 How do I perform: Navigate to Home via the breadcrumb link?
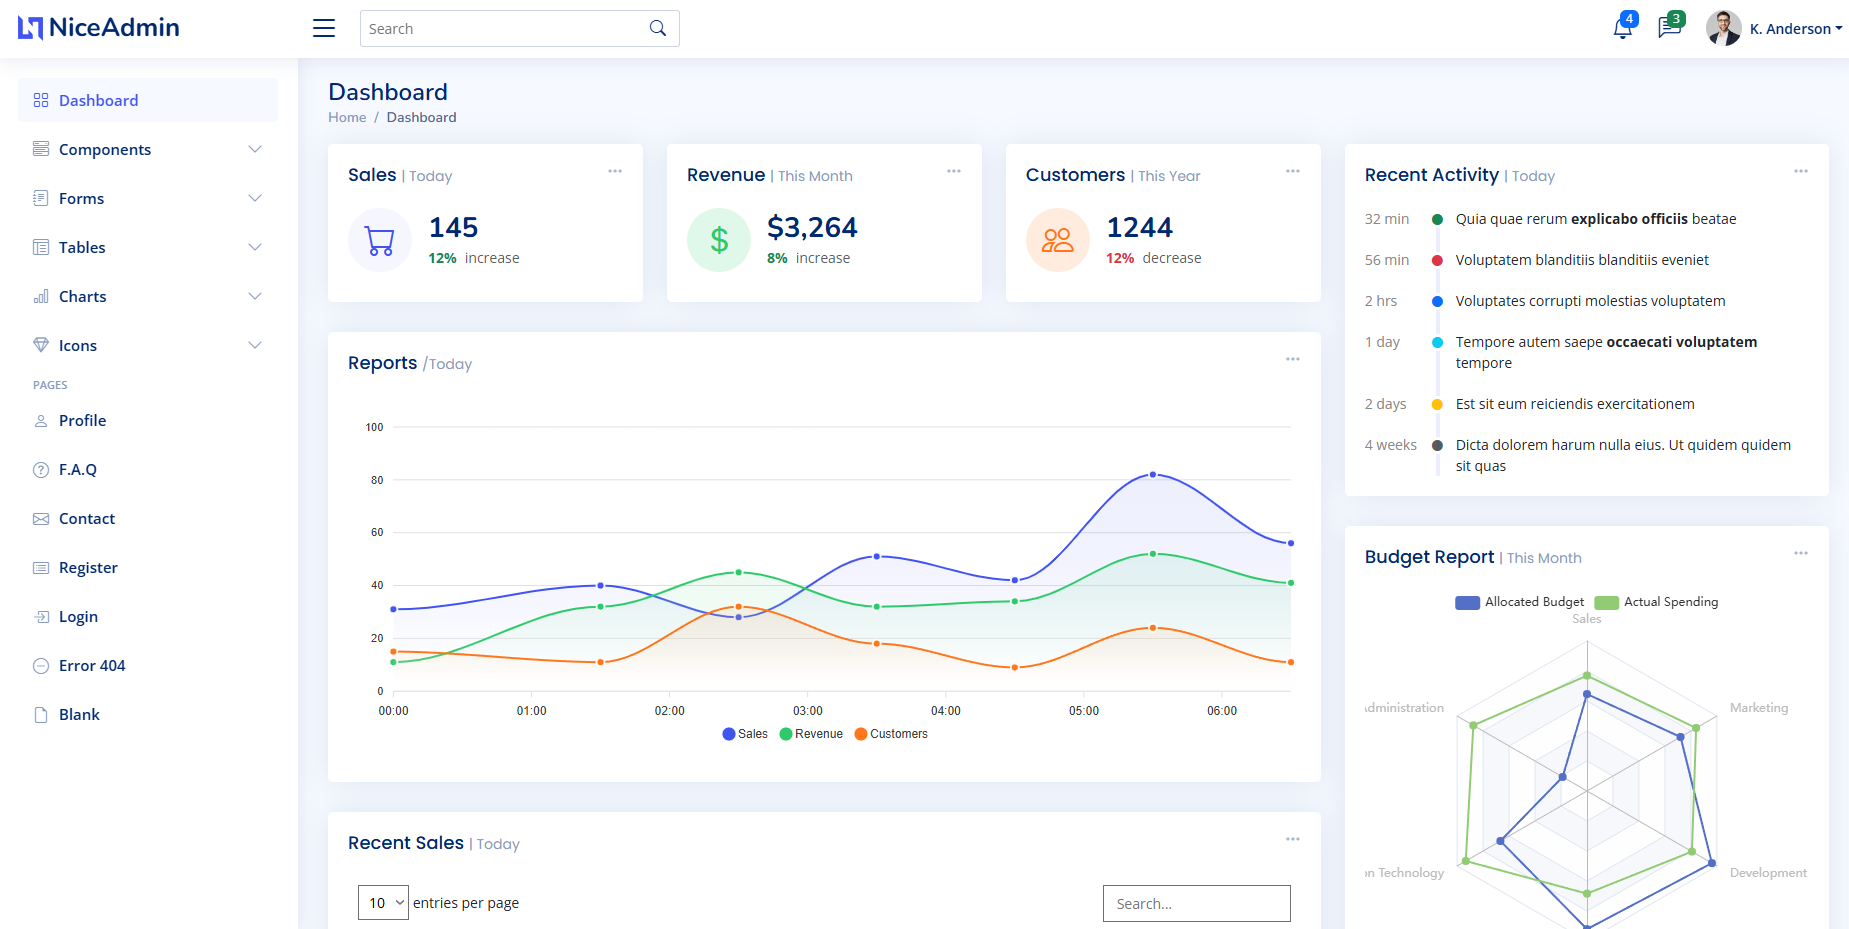346,117
